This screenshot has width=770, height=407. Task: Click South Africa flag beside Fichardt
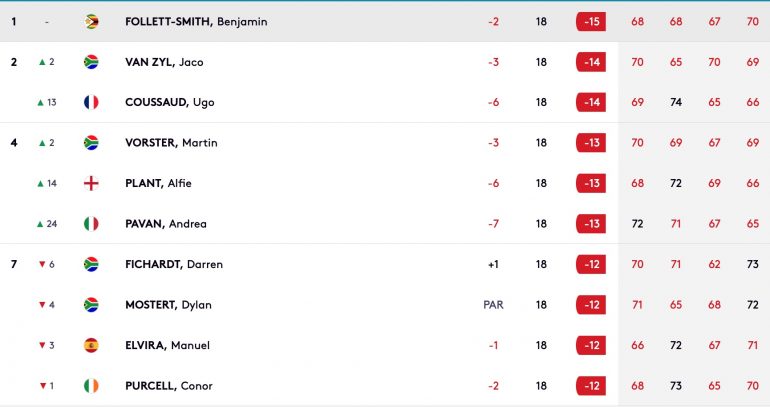91,264
